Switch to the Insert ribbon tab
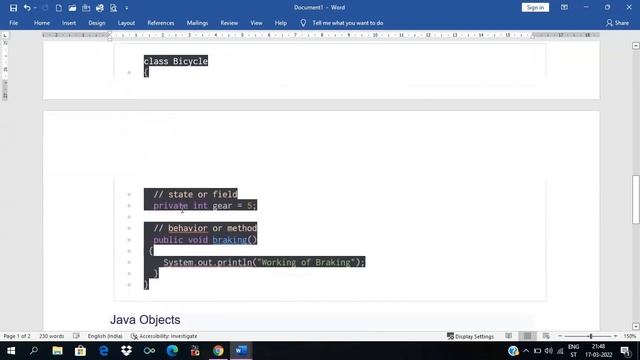 pos(69,23)
